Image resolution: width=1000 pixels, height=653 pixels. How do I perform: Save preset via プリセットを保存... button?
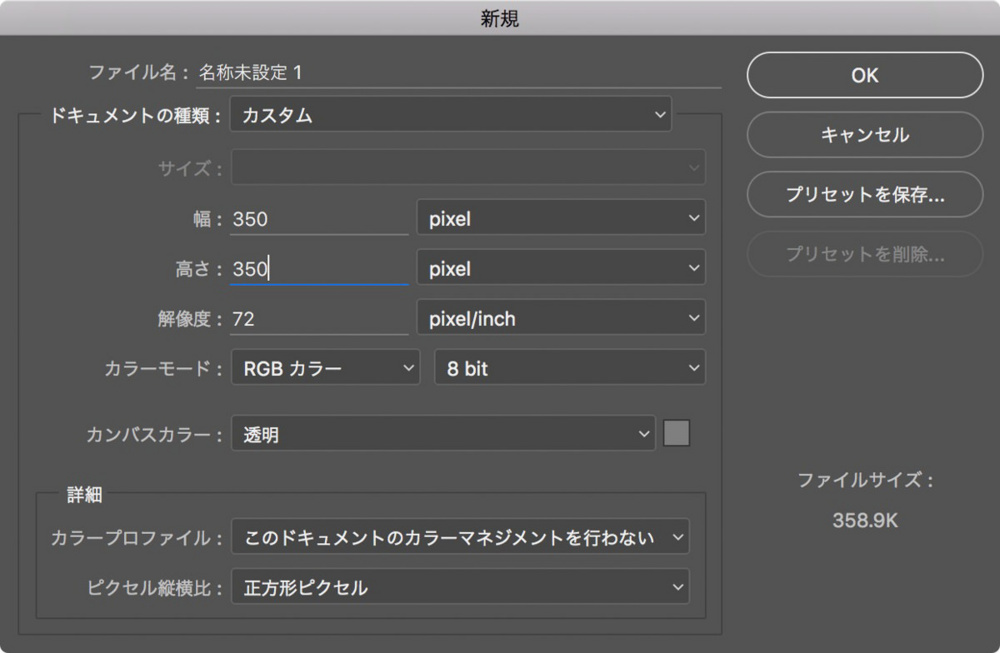coord(864,194)
